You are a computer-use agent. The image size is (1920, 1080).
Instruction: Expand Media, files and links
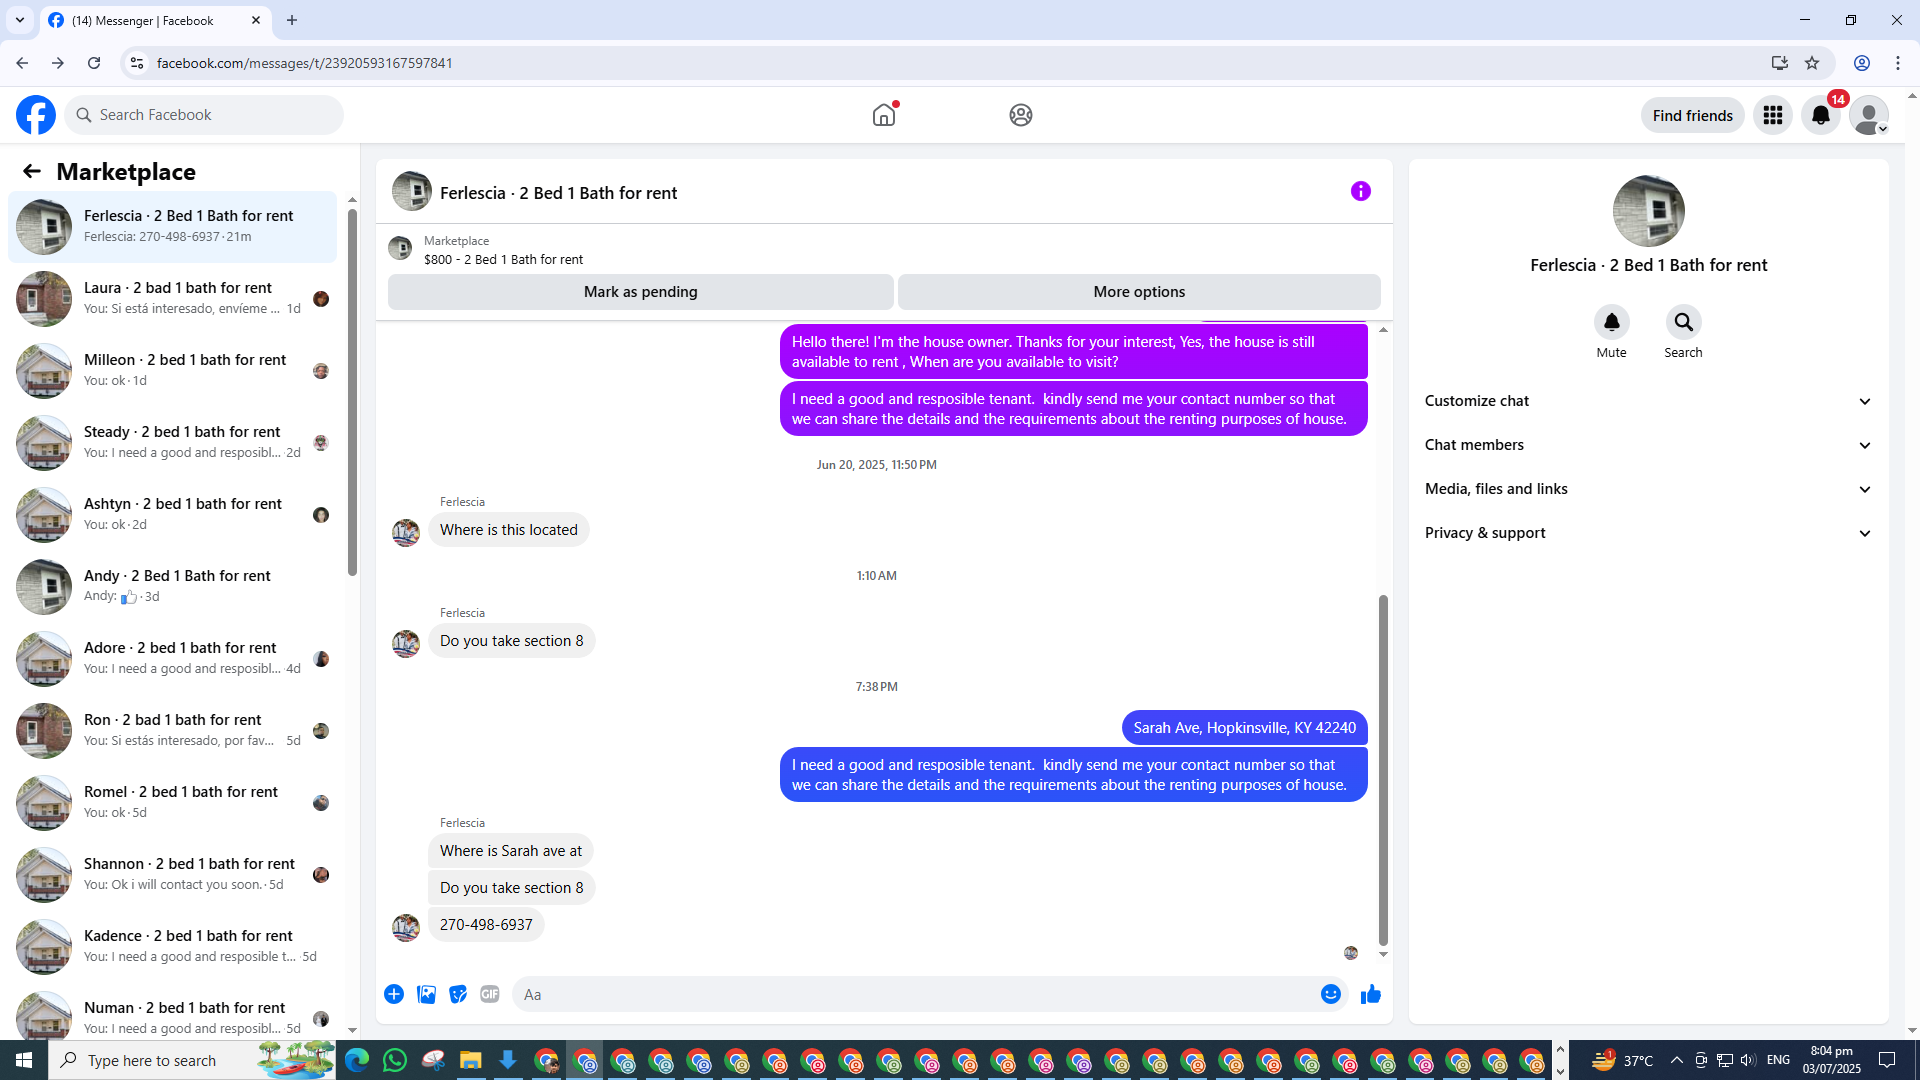point(1647,489)
